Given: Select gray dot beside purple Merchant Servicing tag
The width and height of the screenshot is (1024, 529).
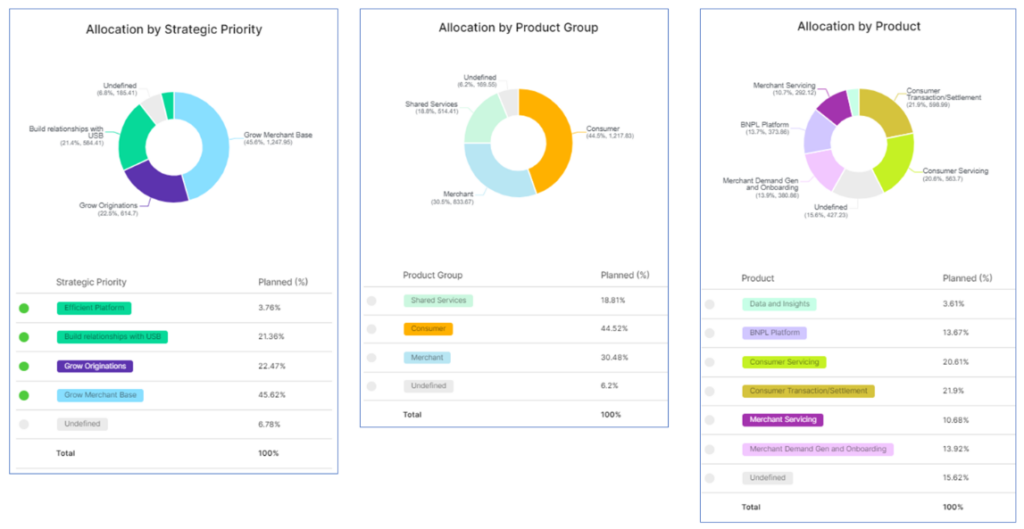Looking at the screenshot, I should 709,420.
